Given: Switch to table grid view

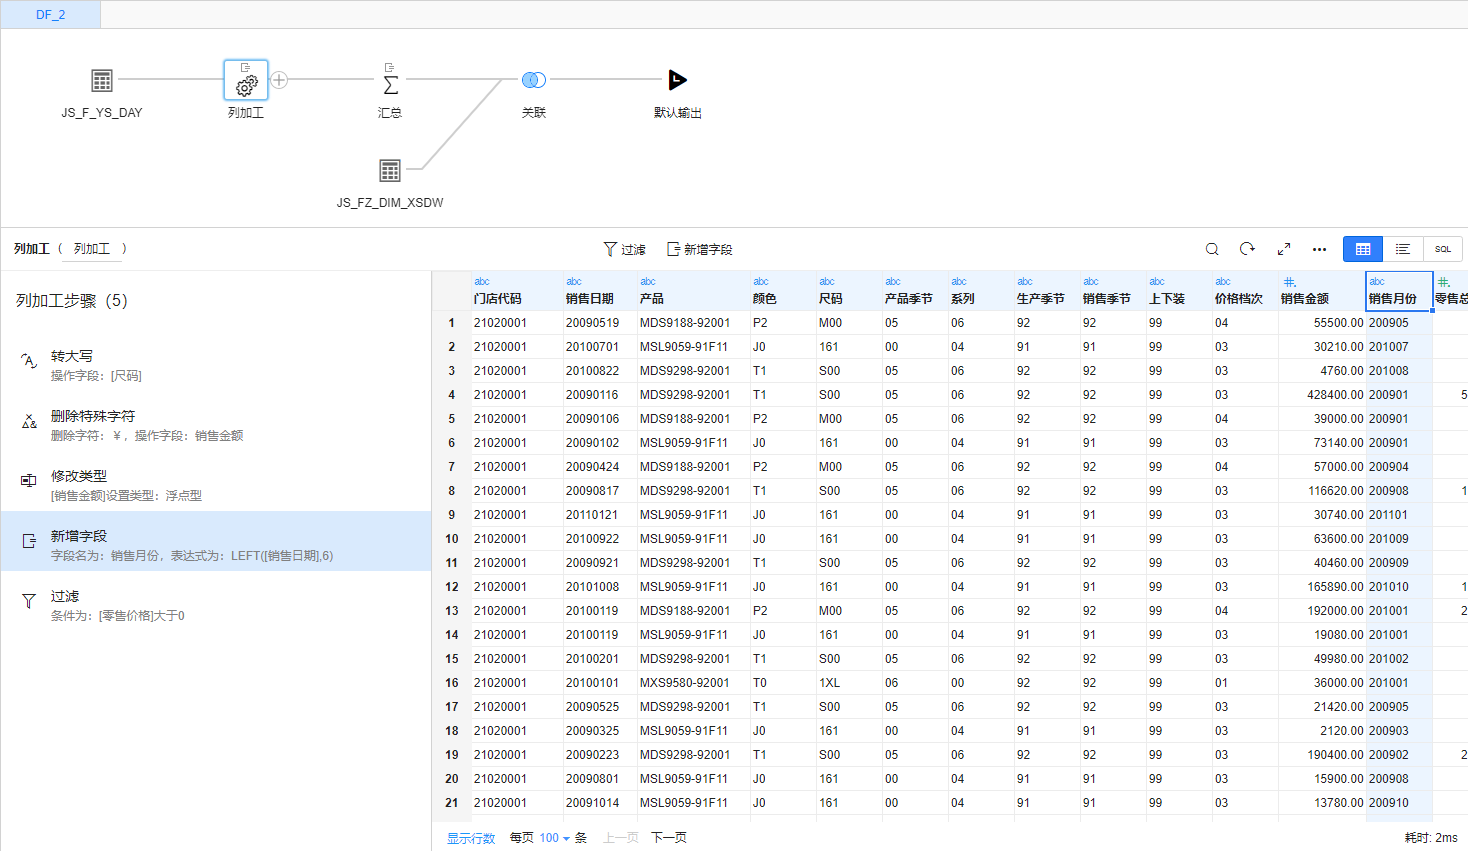Looking at the screenshot, I should 1363,249.
